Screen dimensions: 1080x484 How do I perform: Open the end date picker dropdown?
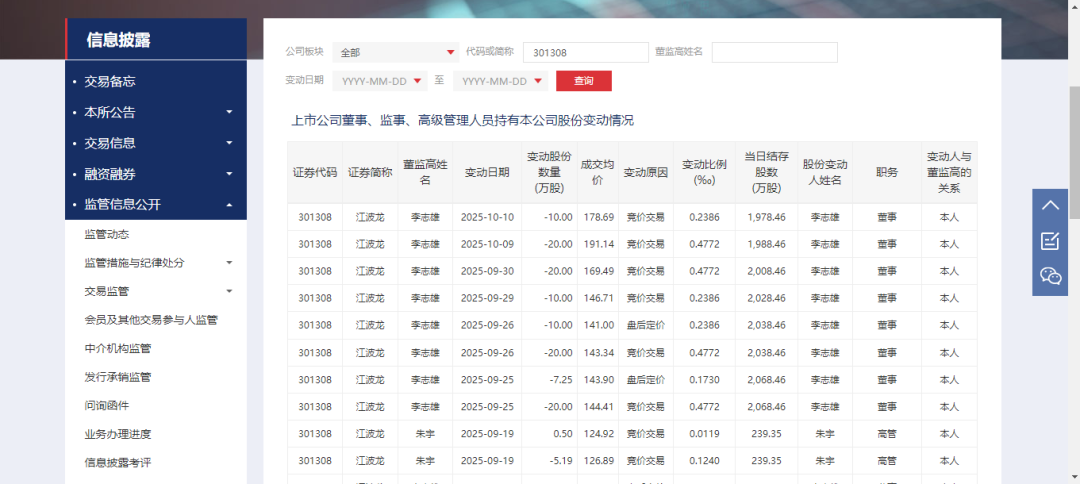tap(500, 81)
